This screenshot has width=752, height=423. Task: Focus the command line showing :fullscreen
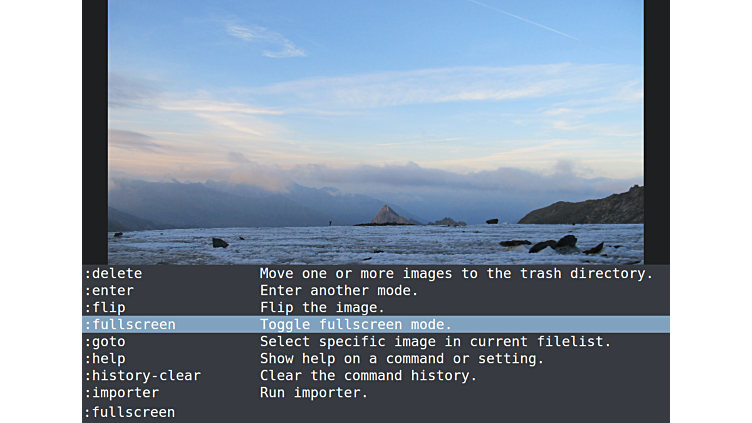pyautogui.click(x=376, y=412)
